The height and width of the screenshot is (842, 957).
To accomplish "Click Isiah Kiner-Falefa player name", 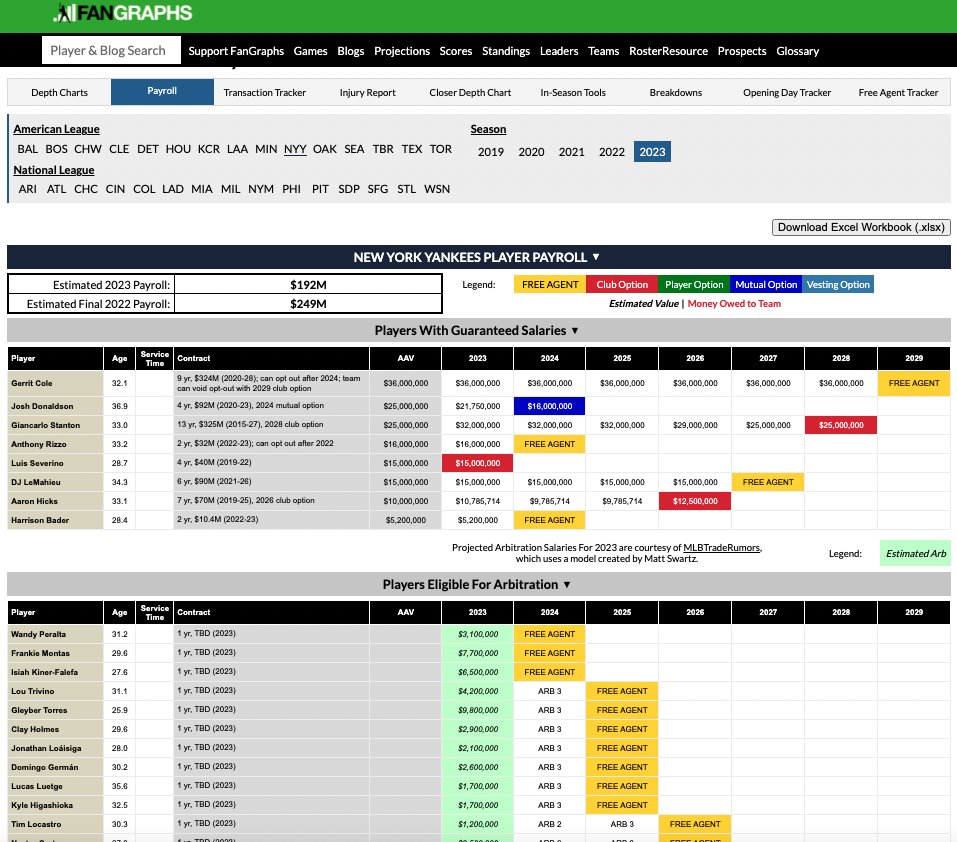I will tap(45, 672).
